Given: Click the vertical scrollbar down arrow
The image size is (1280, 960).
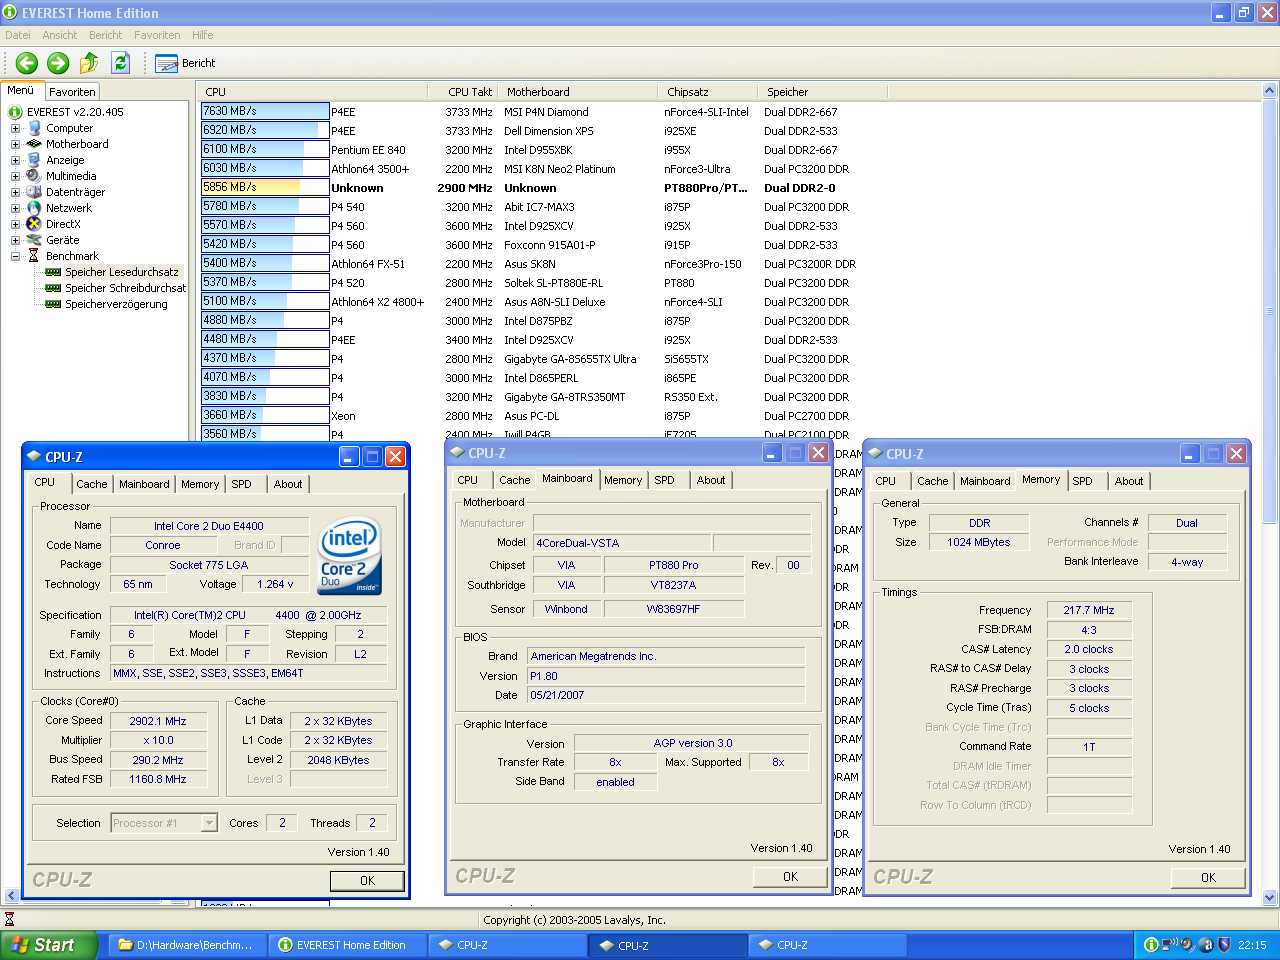Looking at the screenshot, I should 1270,897.
